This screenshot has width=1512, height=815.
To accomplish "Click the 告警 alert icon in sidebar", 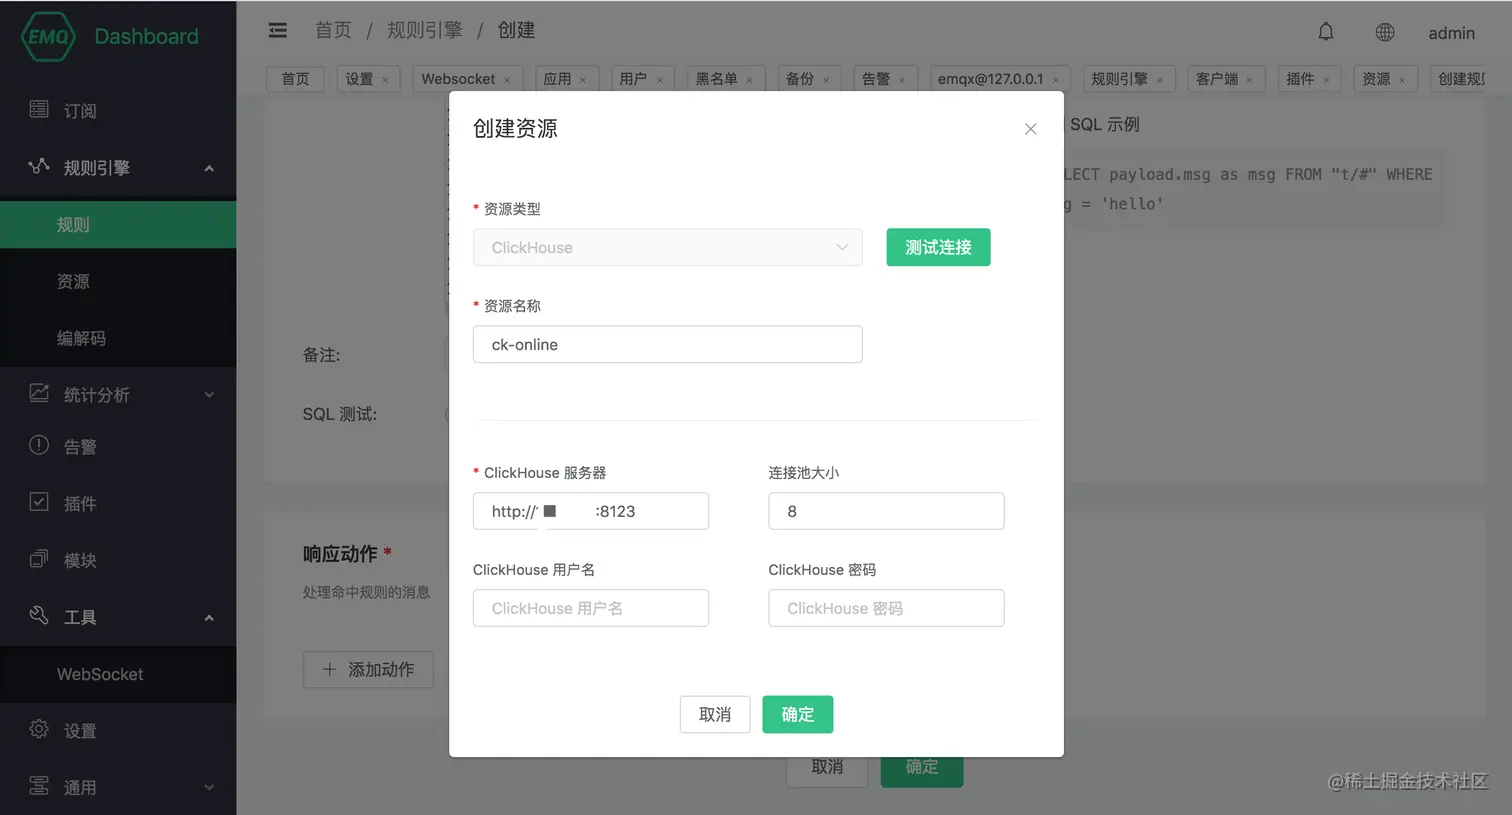I will 39,445.
